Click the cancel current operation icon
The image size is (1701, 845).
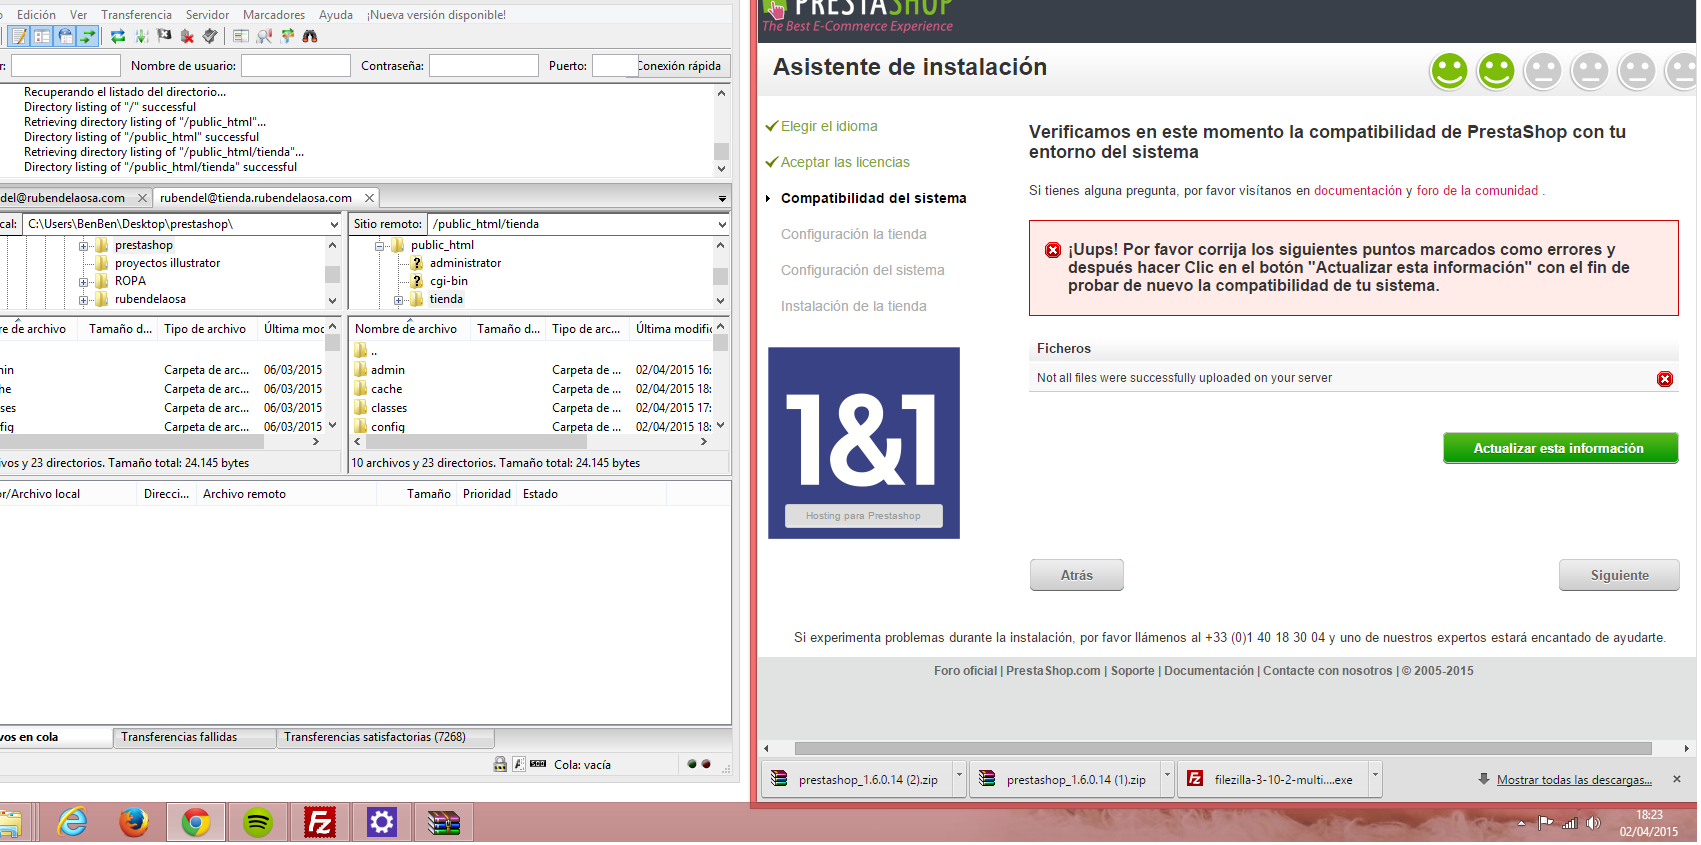164,37
